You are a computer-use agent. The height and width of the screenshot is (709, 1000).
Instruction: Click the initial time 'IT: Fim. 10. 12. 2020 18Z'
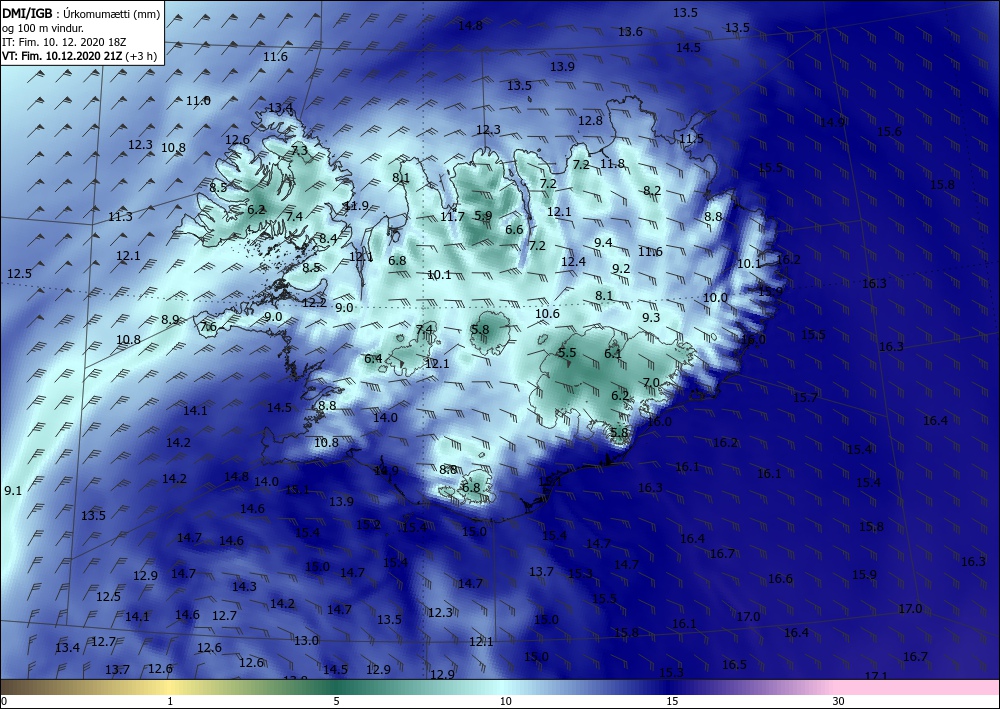pyautogui.click(x=62, y=43)
